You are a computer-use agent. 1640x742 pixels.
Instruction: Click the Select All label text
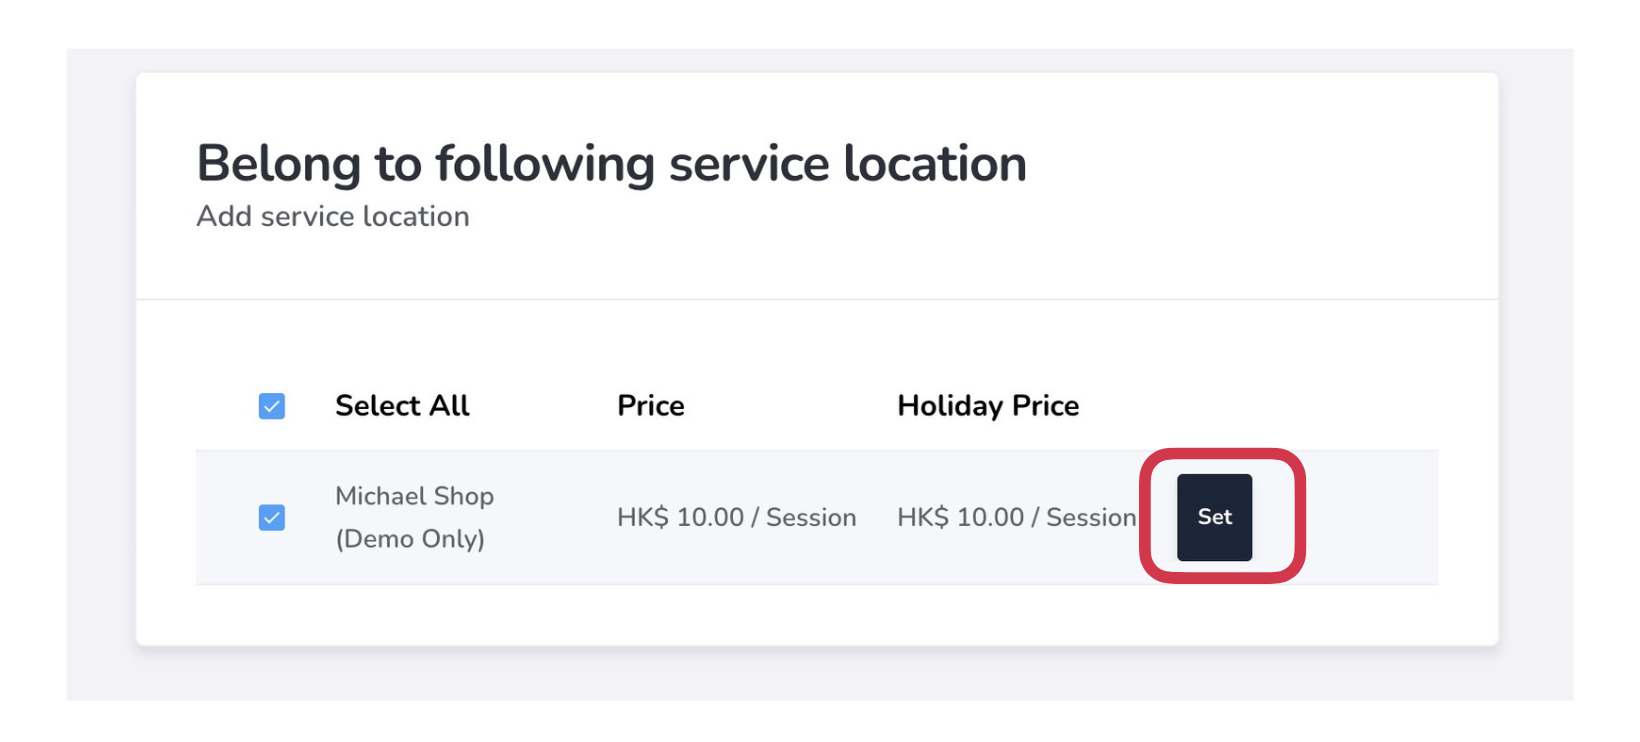(x=402, y=406)
